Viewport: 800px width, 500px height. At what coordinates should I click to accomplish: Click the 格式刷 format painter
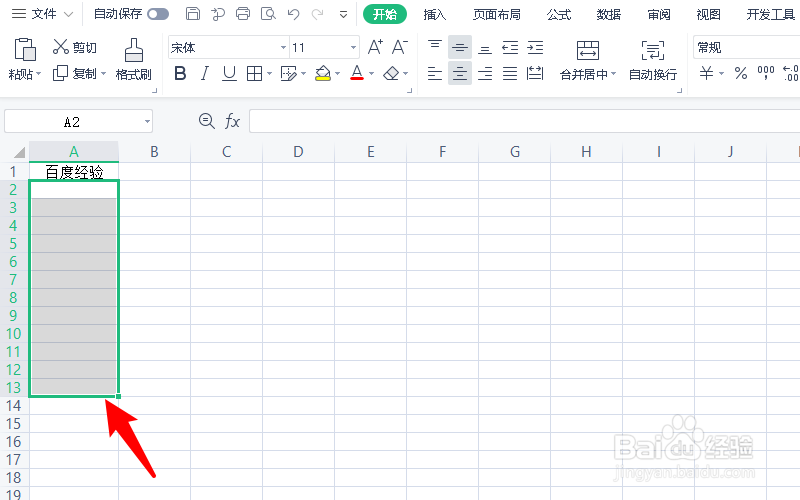click(134, 60)
